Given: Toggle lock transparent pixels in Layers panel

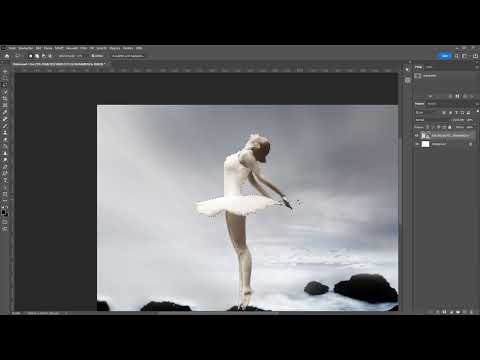Looking at the screenshot, I should (428, 127).
